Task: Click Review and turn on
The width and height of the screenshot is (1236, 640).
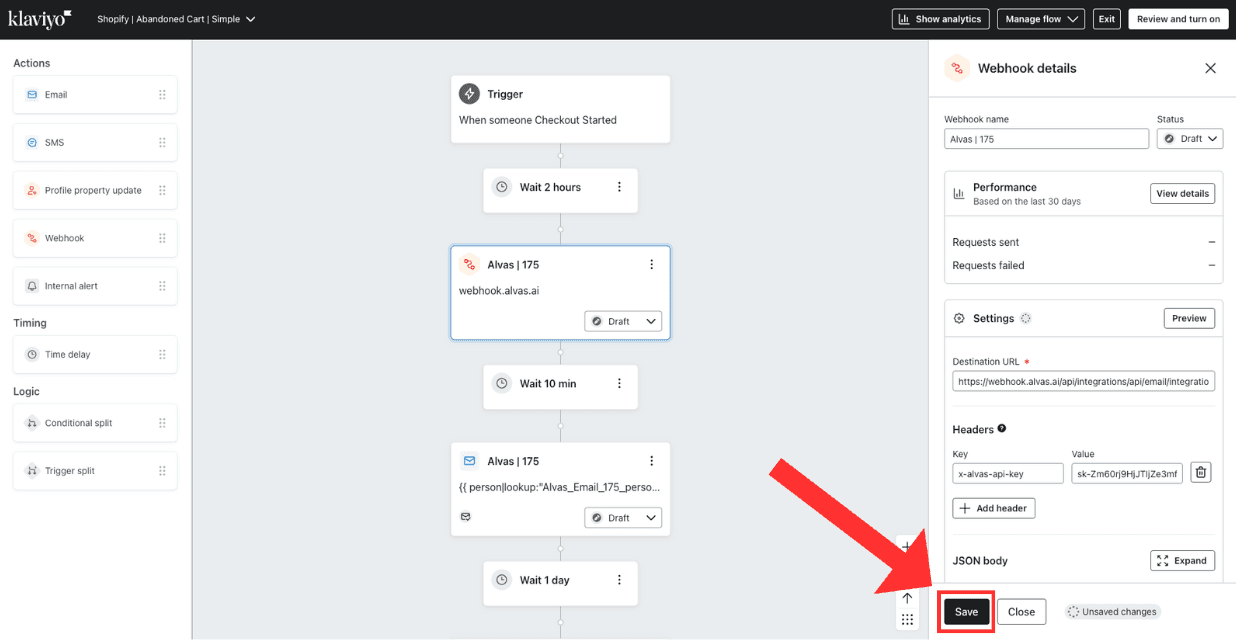Action: [x=1178, y=19]
